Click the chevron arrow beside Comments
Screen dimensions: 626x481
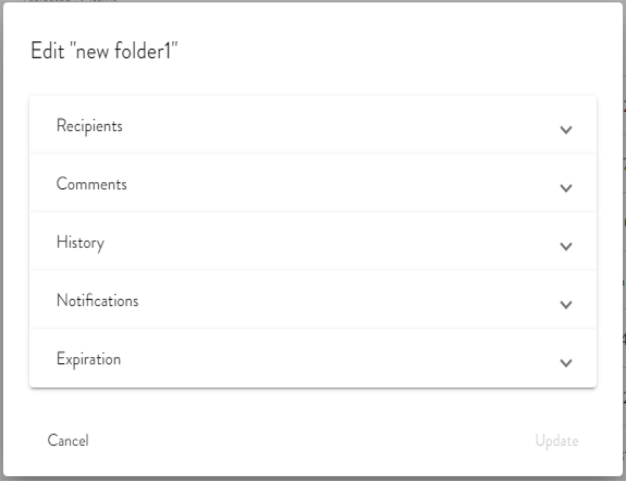(566, 188)
